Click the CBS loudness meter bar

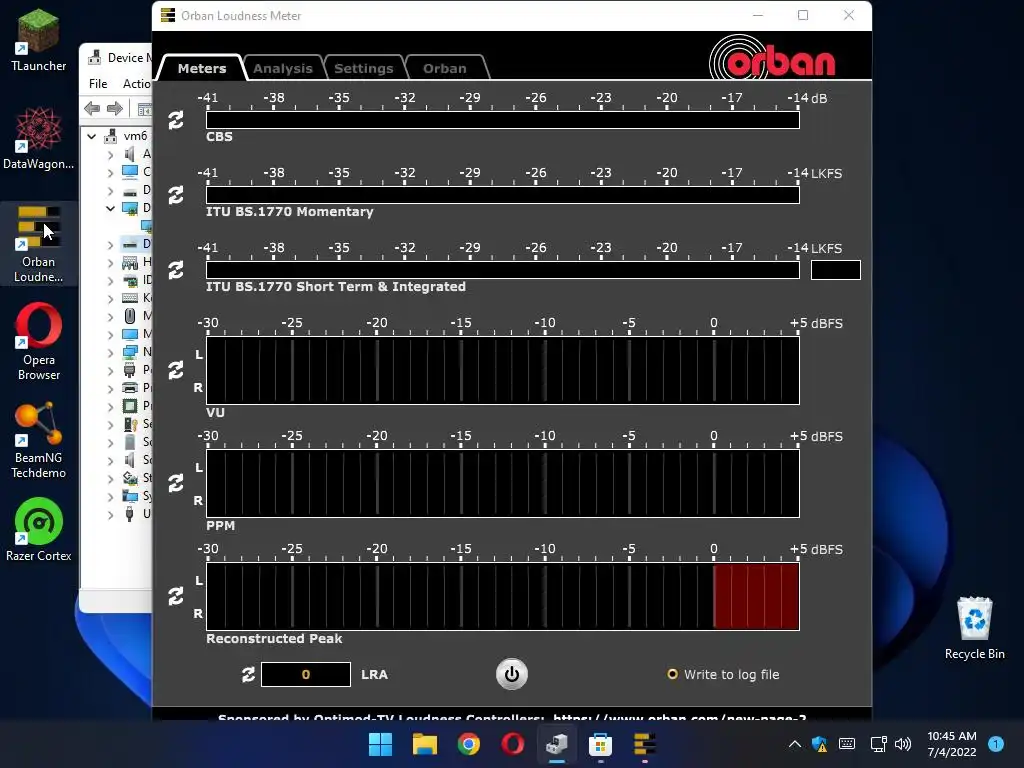tap(503, 120)
